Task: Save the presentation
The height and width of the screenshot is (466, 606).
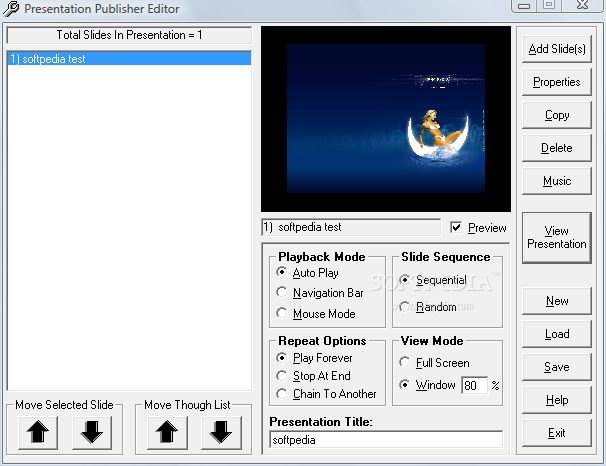Action: 557,367
